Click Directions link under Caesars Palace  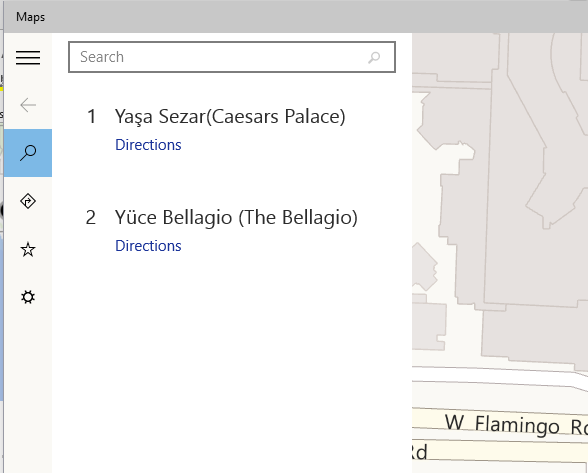click(148, 145)
